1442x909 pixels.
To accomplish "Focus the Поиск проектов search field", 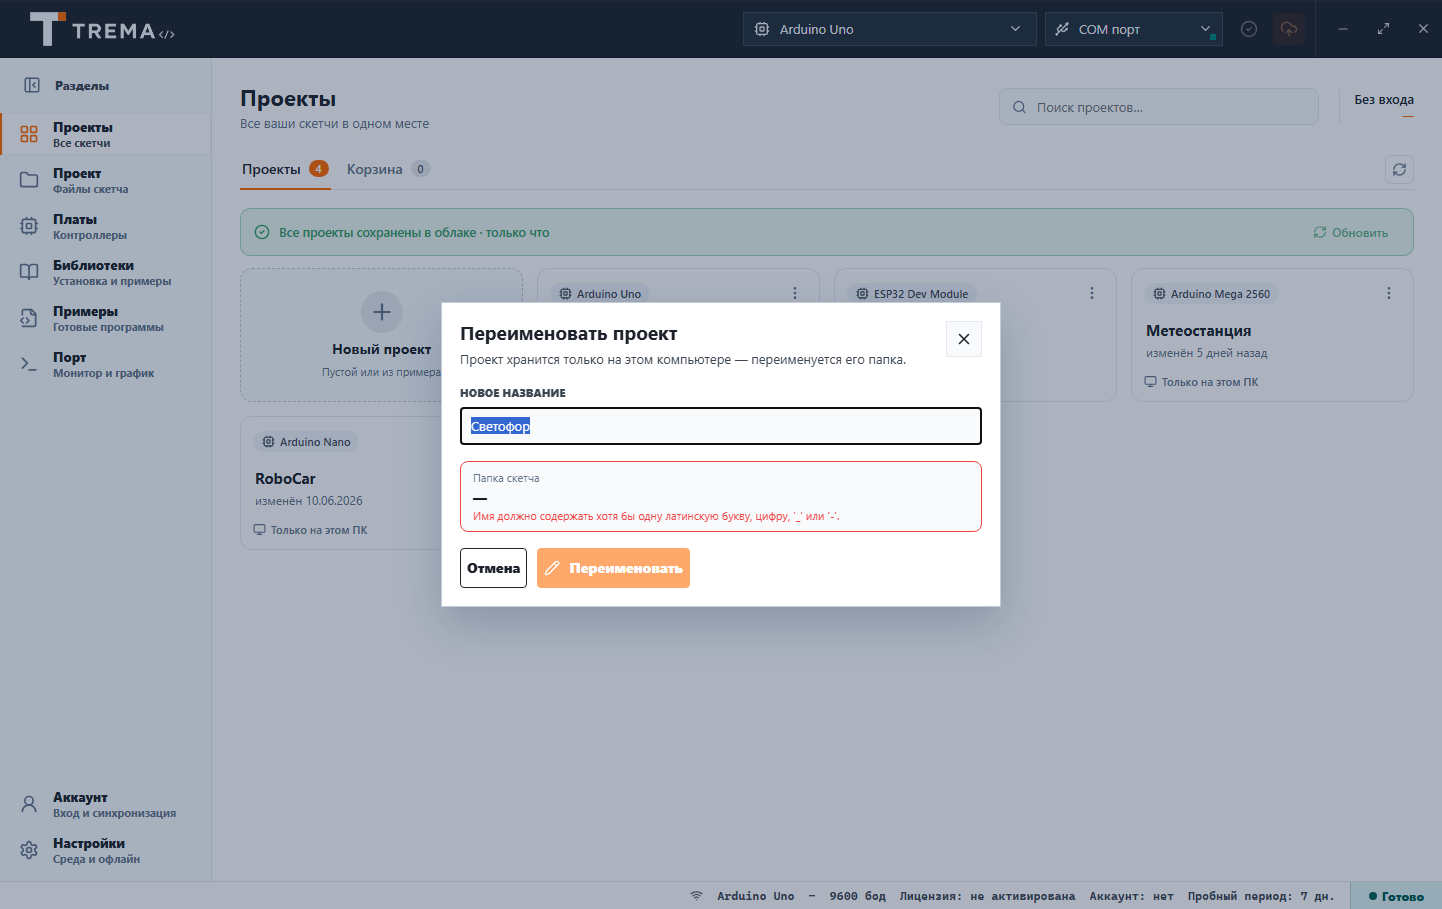I will tap(1159, 107).
